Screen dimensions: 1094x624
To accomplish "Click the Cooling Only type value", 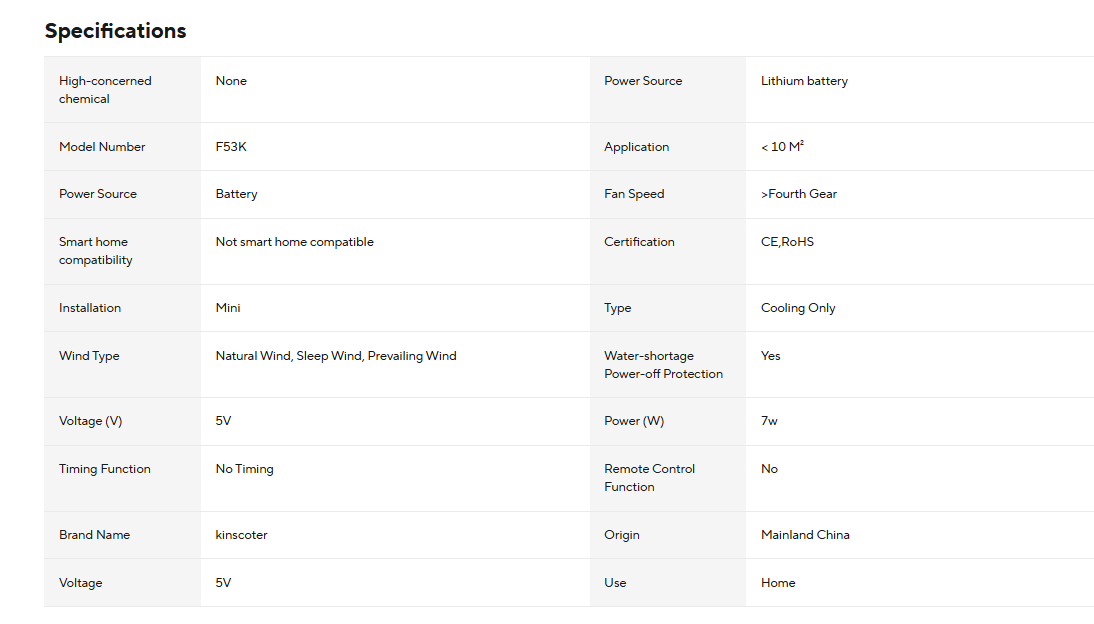I will tap(797, 308).
